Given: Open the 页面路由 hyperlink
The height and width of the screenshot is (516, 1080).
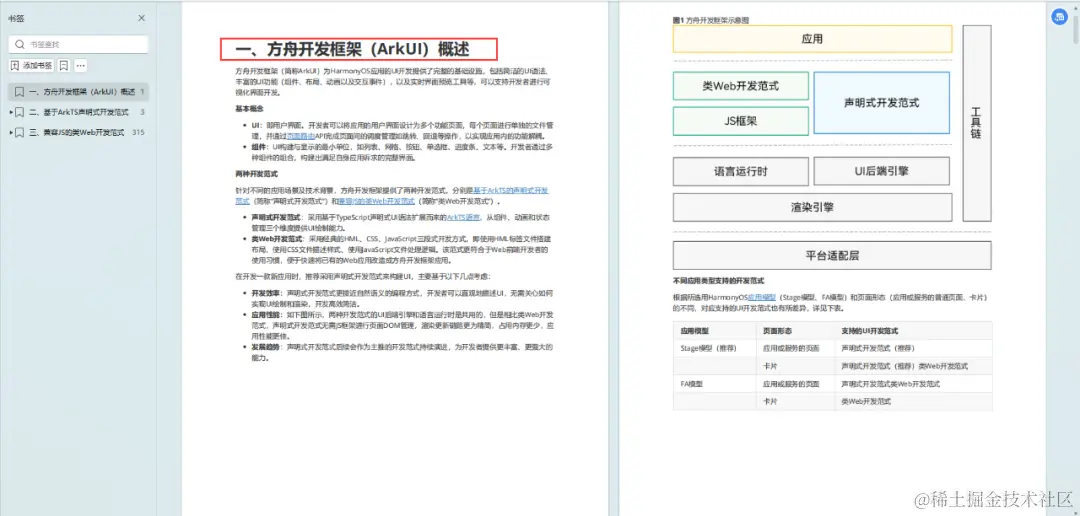Looking at the screenshot, I should click(x=300, y=136).
